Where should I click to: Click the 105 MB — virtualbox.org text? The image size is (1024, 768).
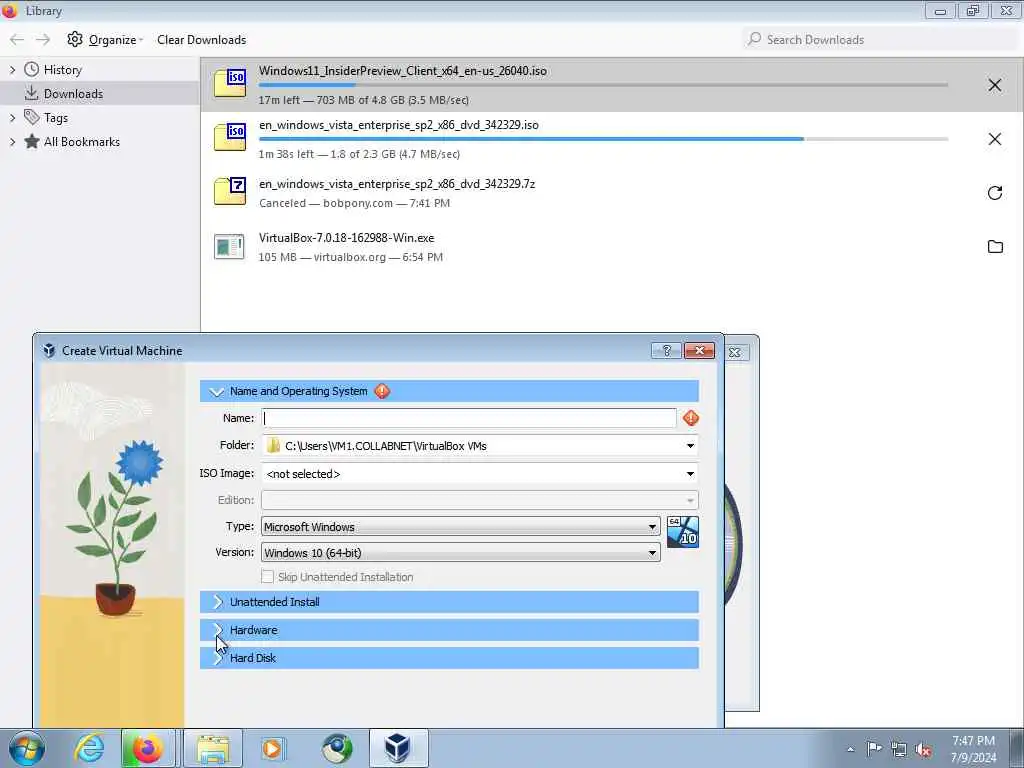pyautogui.click(x=351, y=257)
